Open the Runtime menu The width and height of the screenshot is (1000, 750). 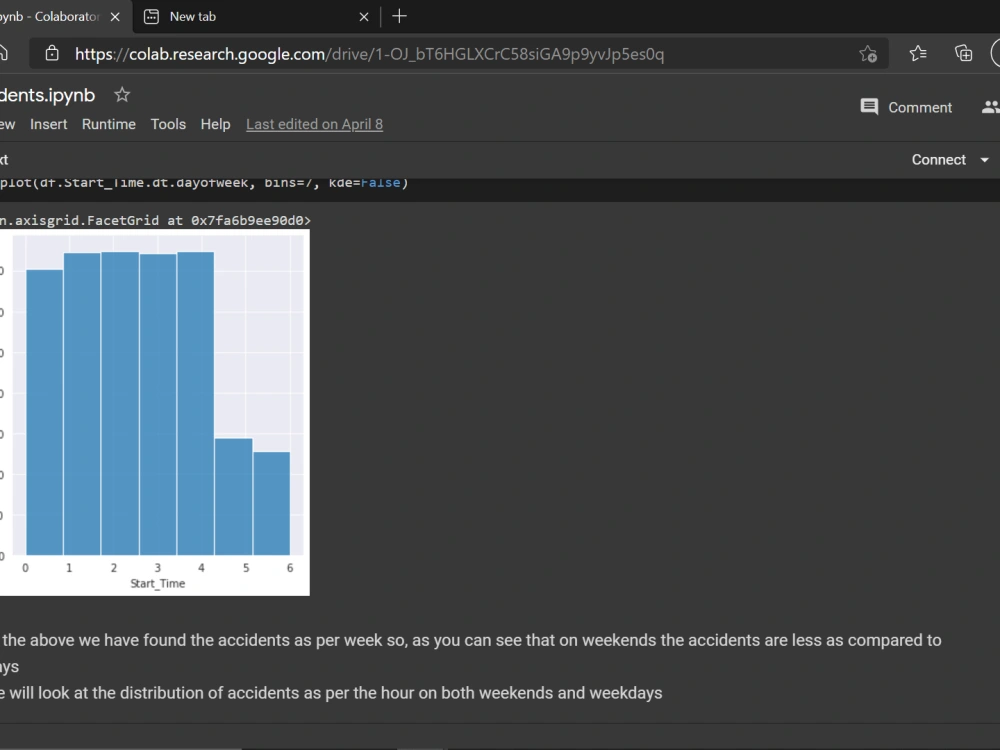click(108, 124)
